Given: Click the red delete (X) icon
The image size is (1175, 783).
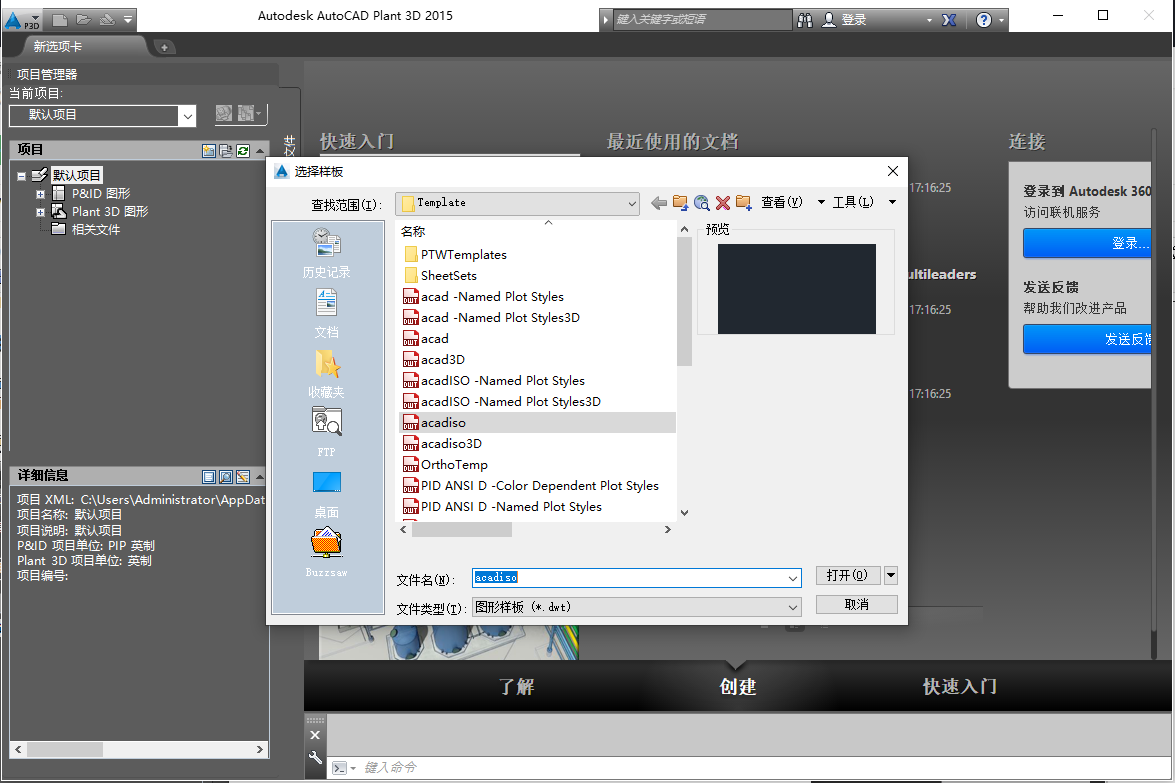Looking at the screenshot, I should (722, 202).
